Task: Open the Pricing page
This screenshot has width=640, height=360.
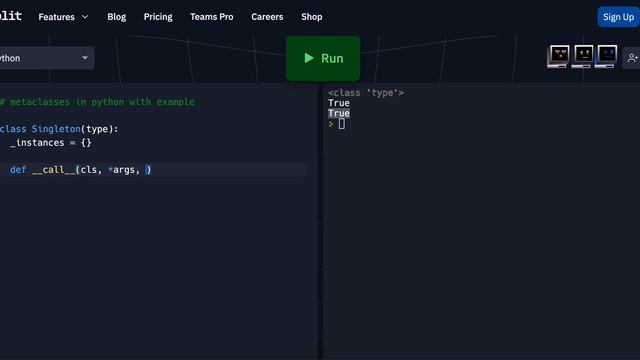Action: pos(158,17)
